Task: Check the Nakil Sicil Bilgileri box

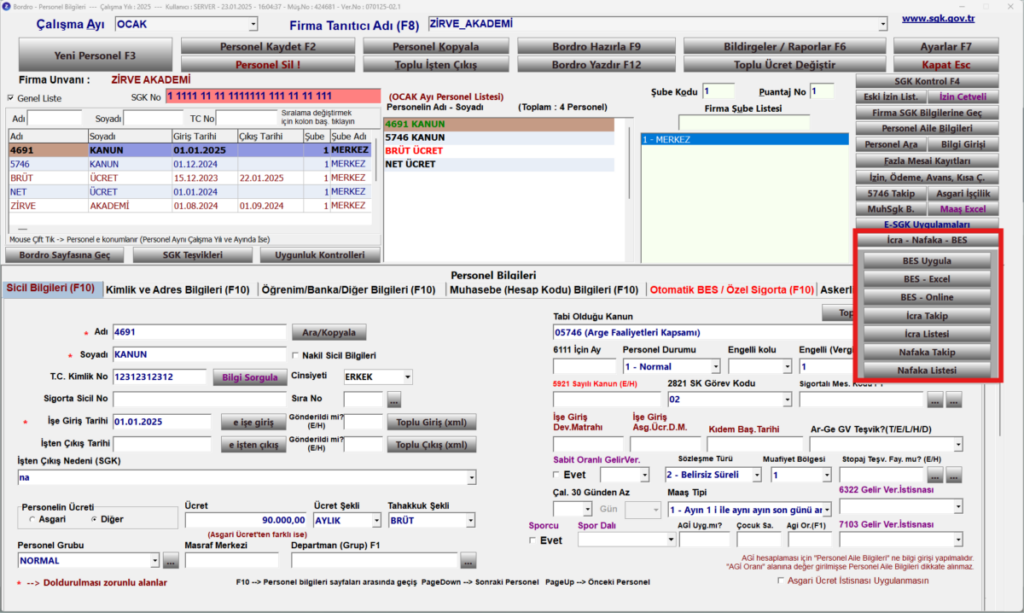Action: [x=296, y=356]
